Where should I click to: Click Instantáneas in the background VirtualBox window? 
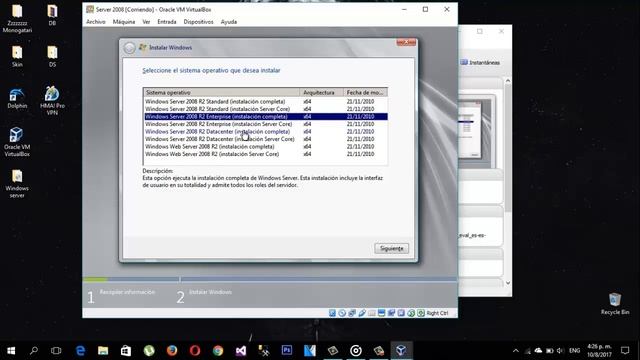[x=480, y=62]
